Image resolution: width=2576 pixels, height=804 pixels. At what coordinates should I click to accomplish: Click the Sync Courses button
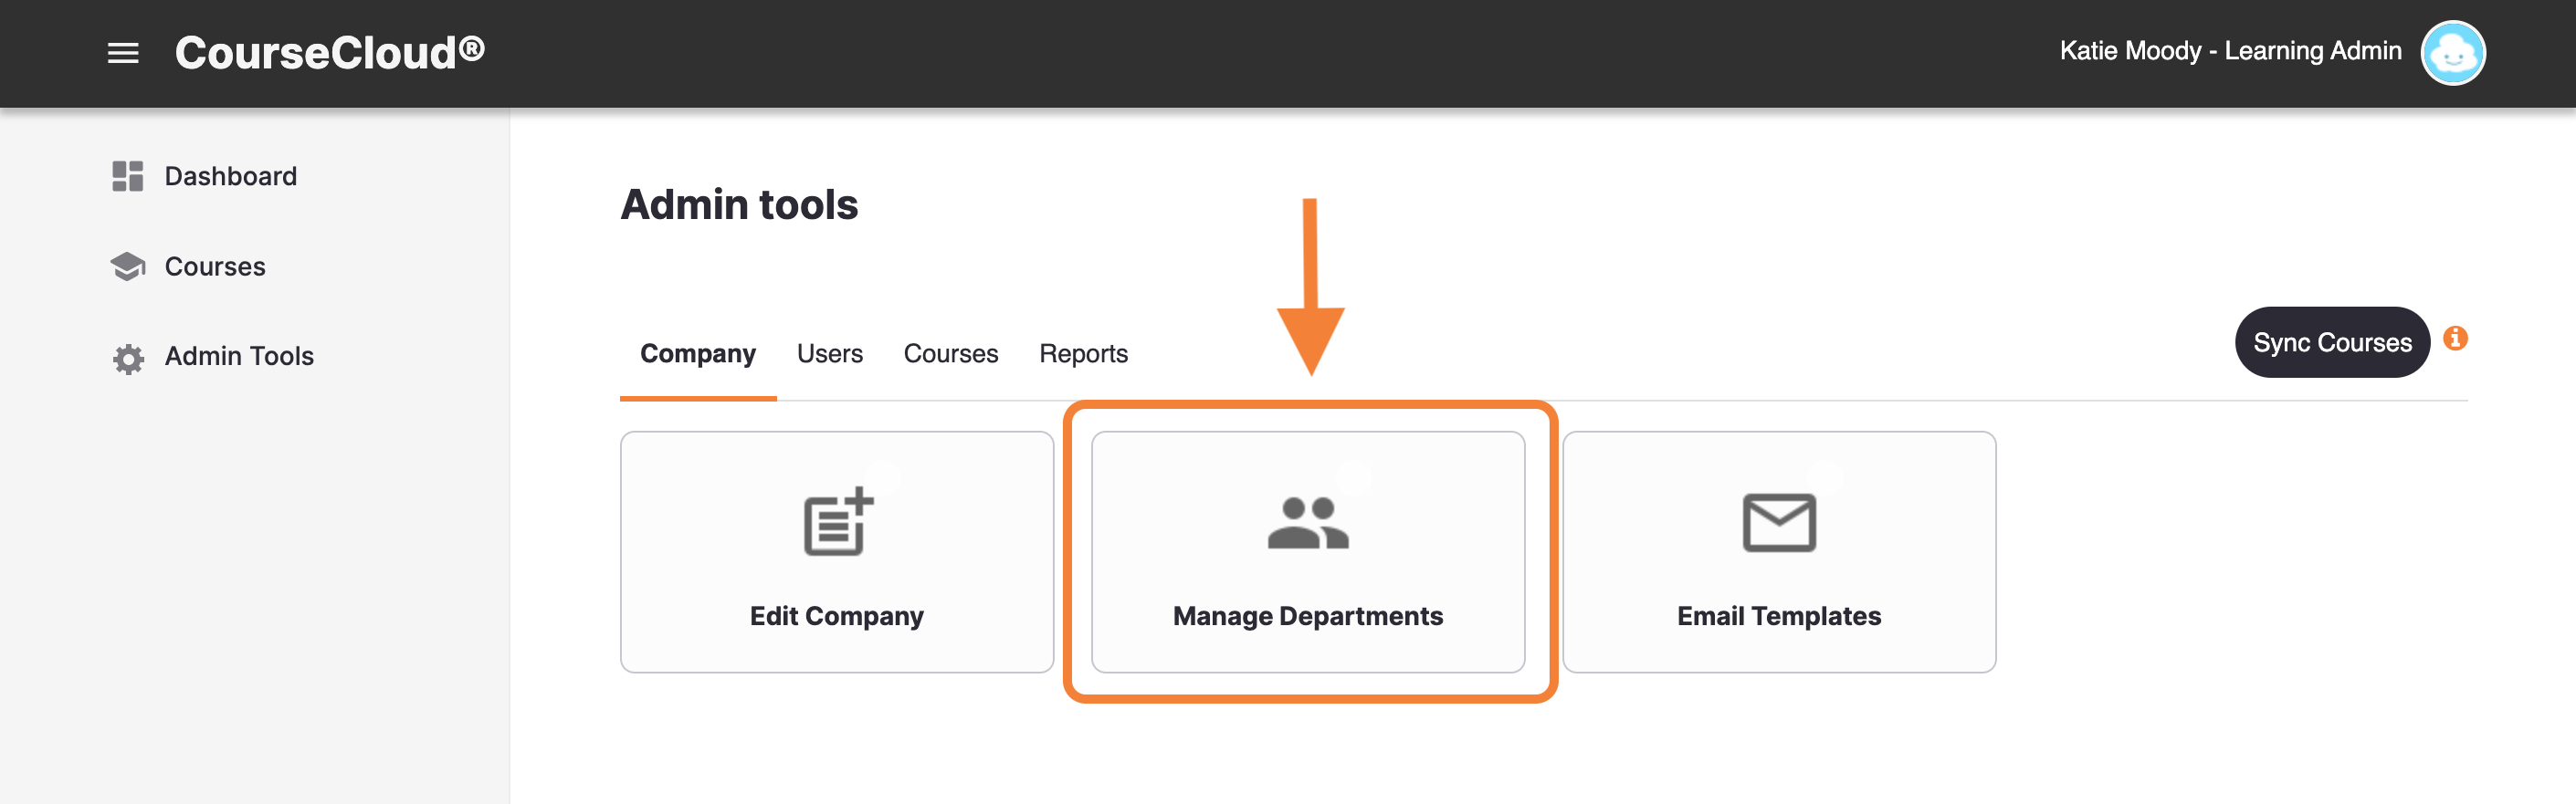click(2332, 342)
